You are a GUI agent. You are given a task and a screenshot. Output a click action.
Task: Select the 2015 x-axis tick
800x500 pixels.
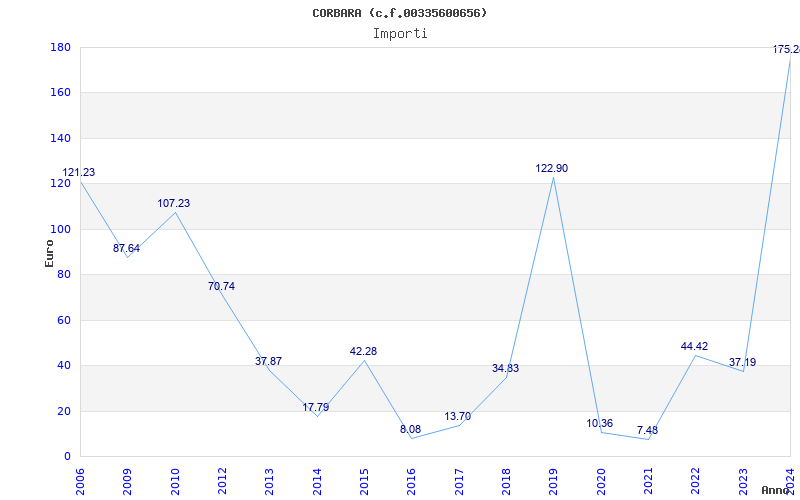(x=364, y=482)
